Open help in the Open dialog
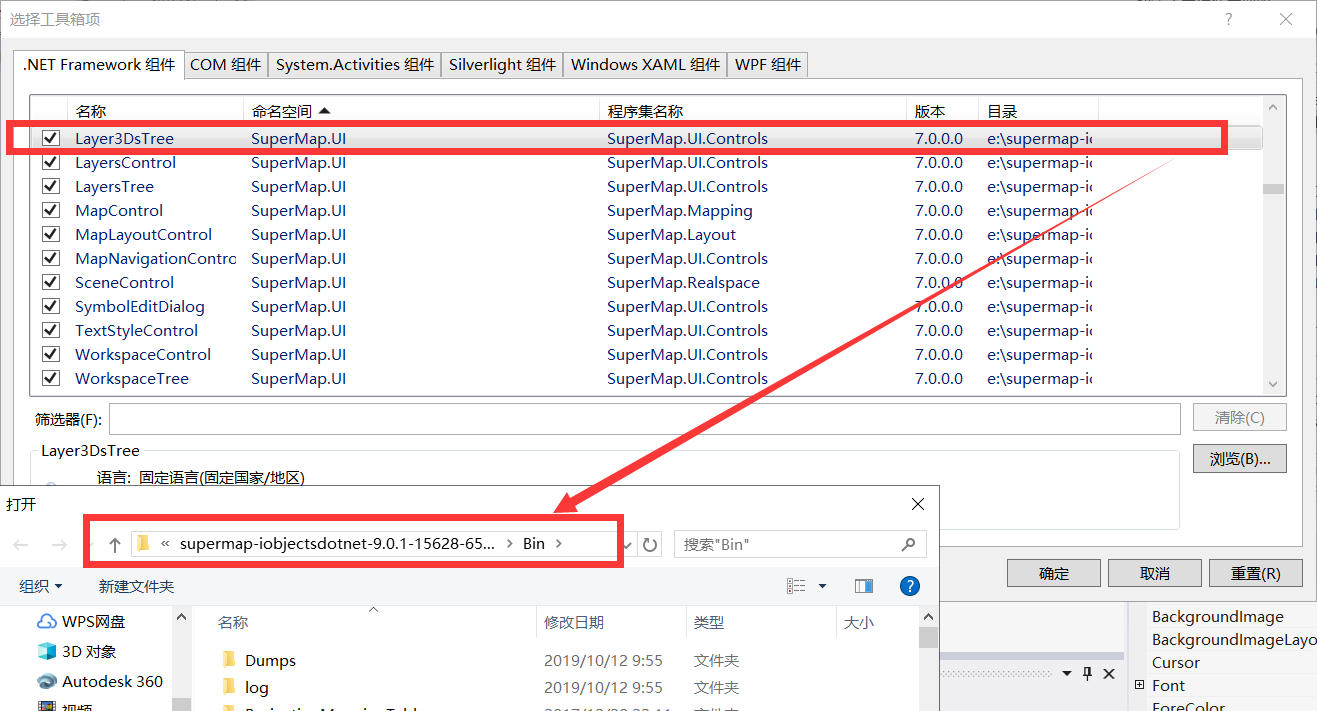 click(x=910, y=586)
